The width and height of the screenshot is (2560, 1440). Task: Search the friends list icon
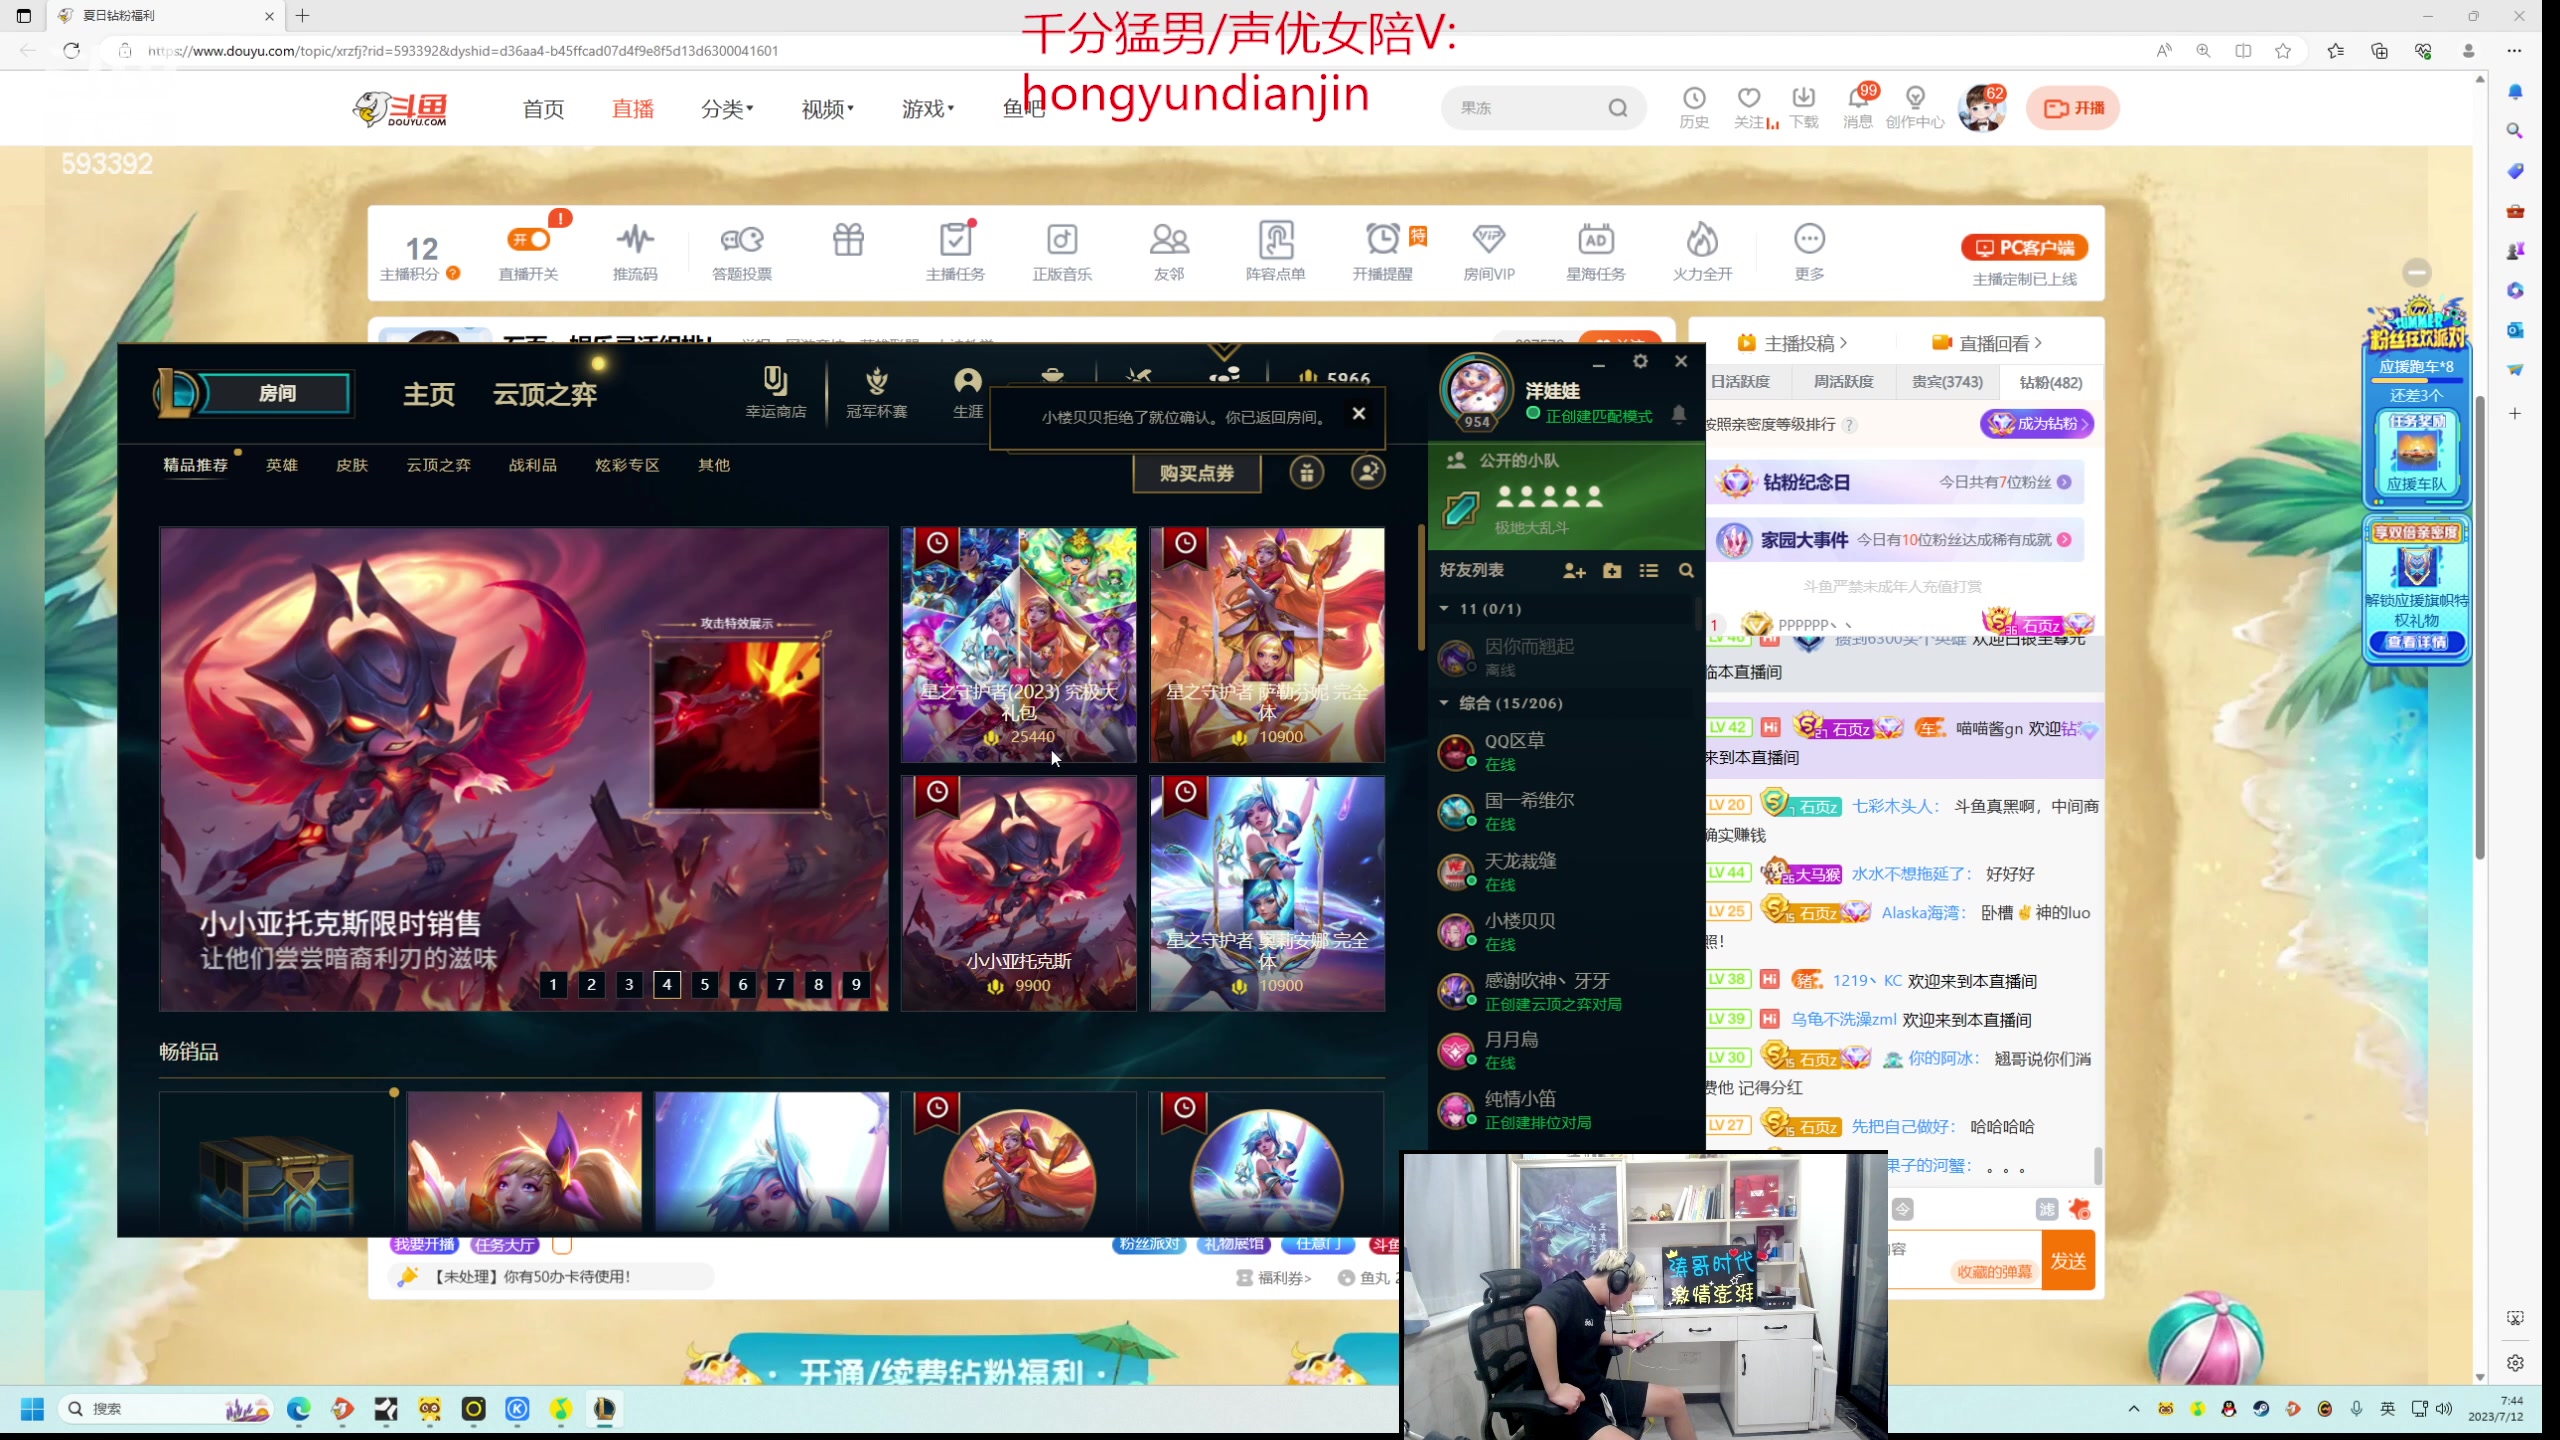click(1686, 570)
